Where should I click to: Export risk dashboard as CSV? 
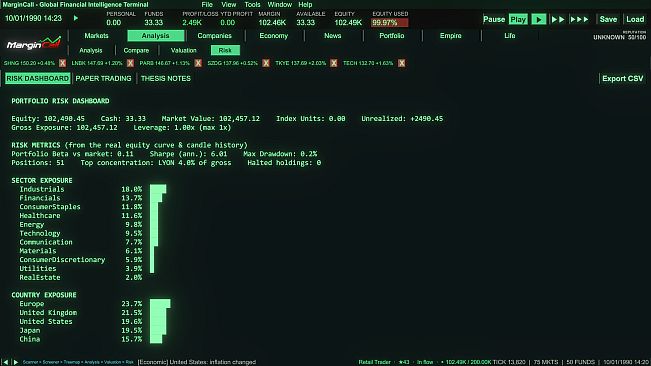click(x=622, y=78)
